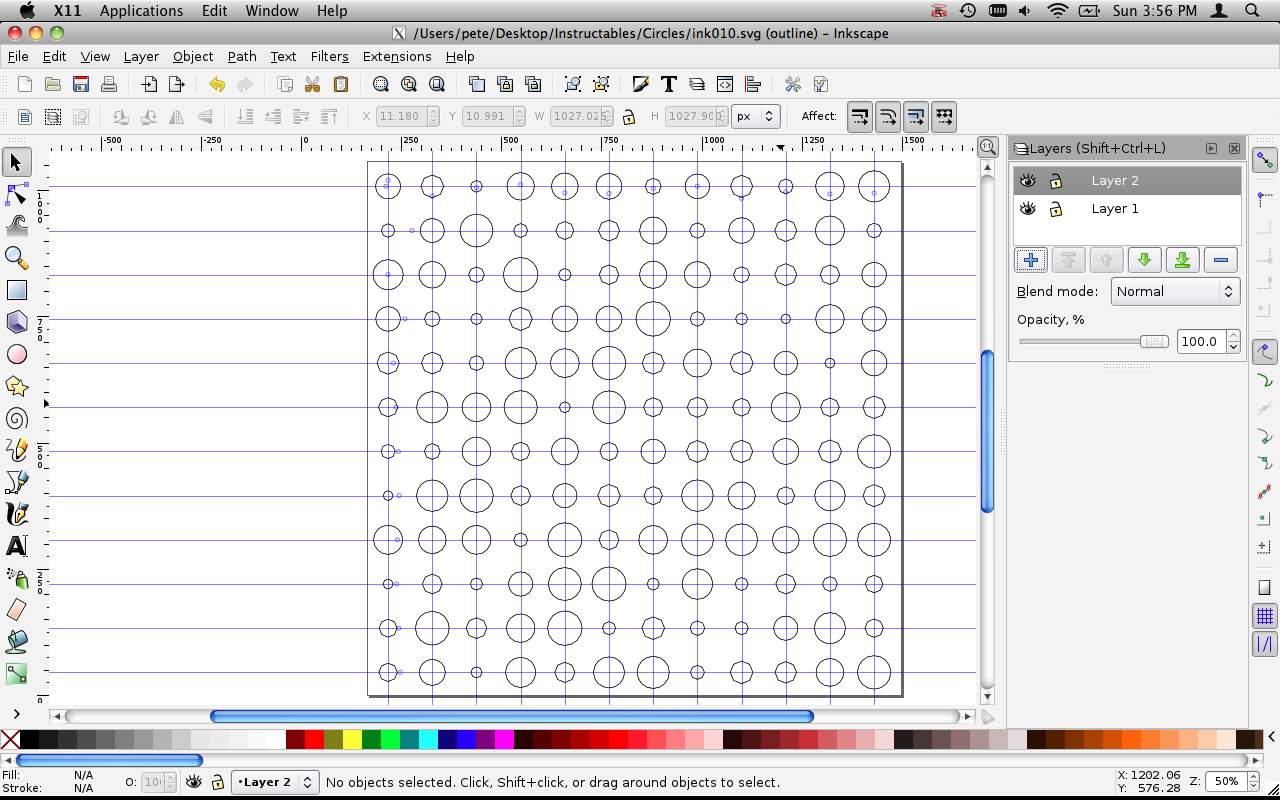Image resolution: width=1280 pixels, height=800 pixels.
Task: Open the Object menu
Action: click(193, 56)
